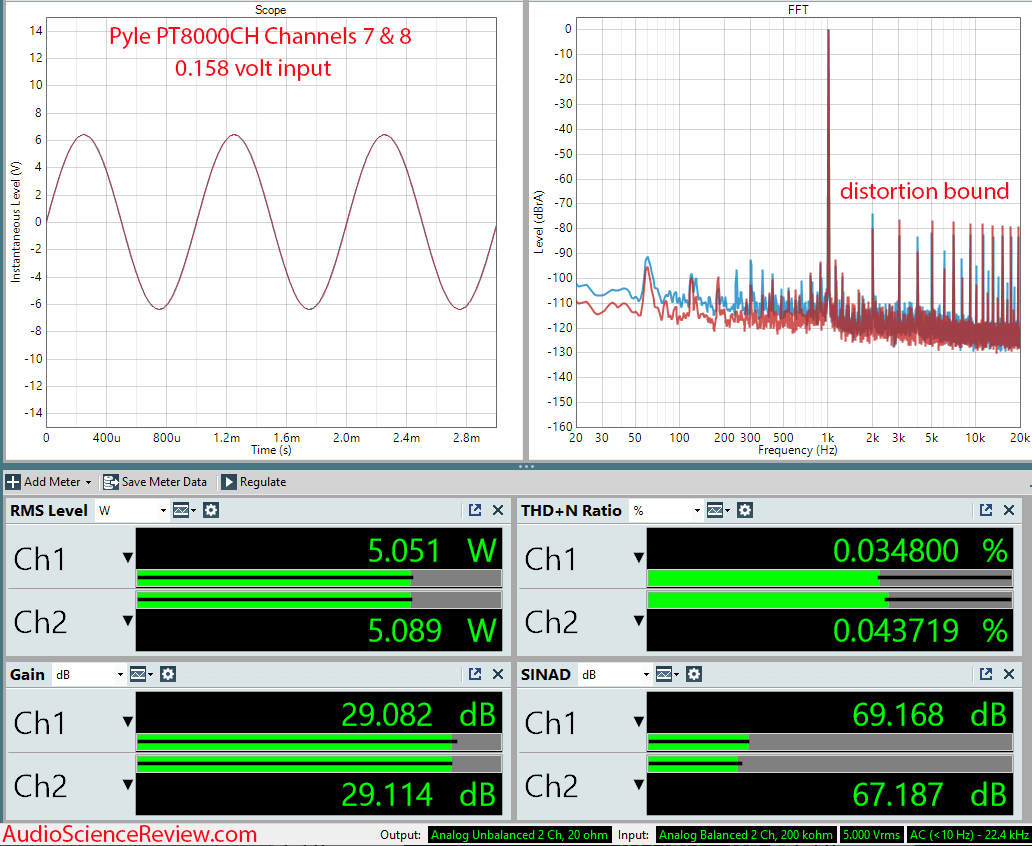Click the THD+N Ratio Ch1 bar graph
This screenshot has width=1032, height=846.
pyautogui.click(x=830, y=579)
